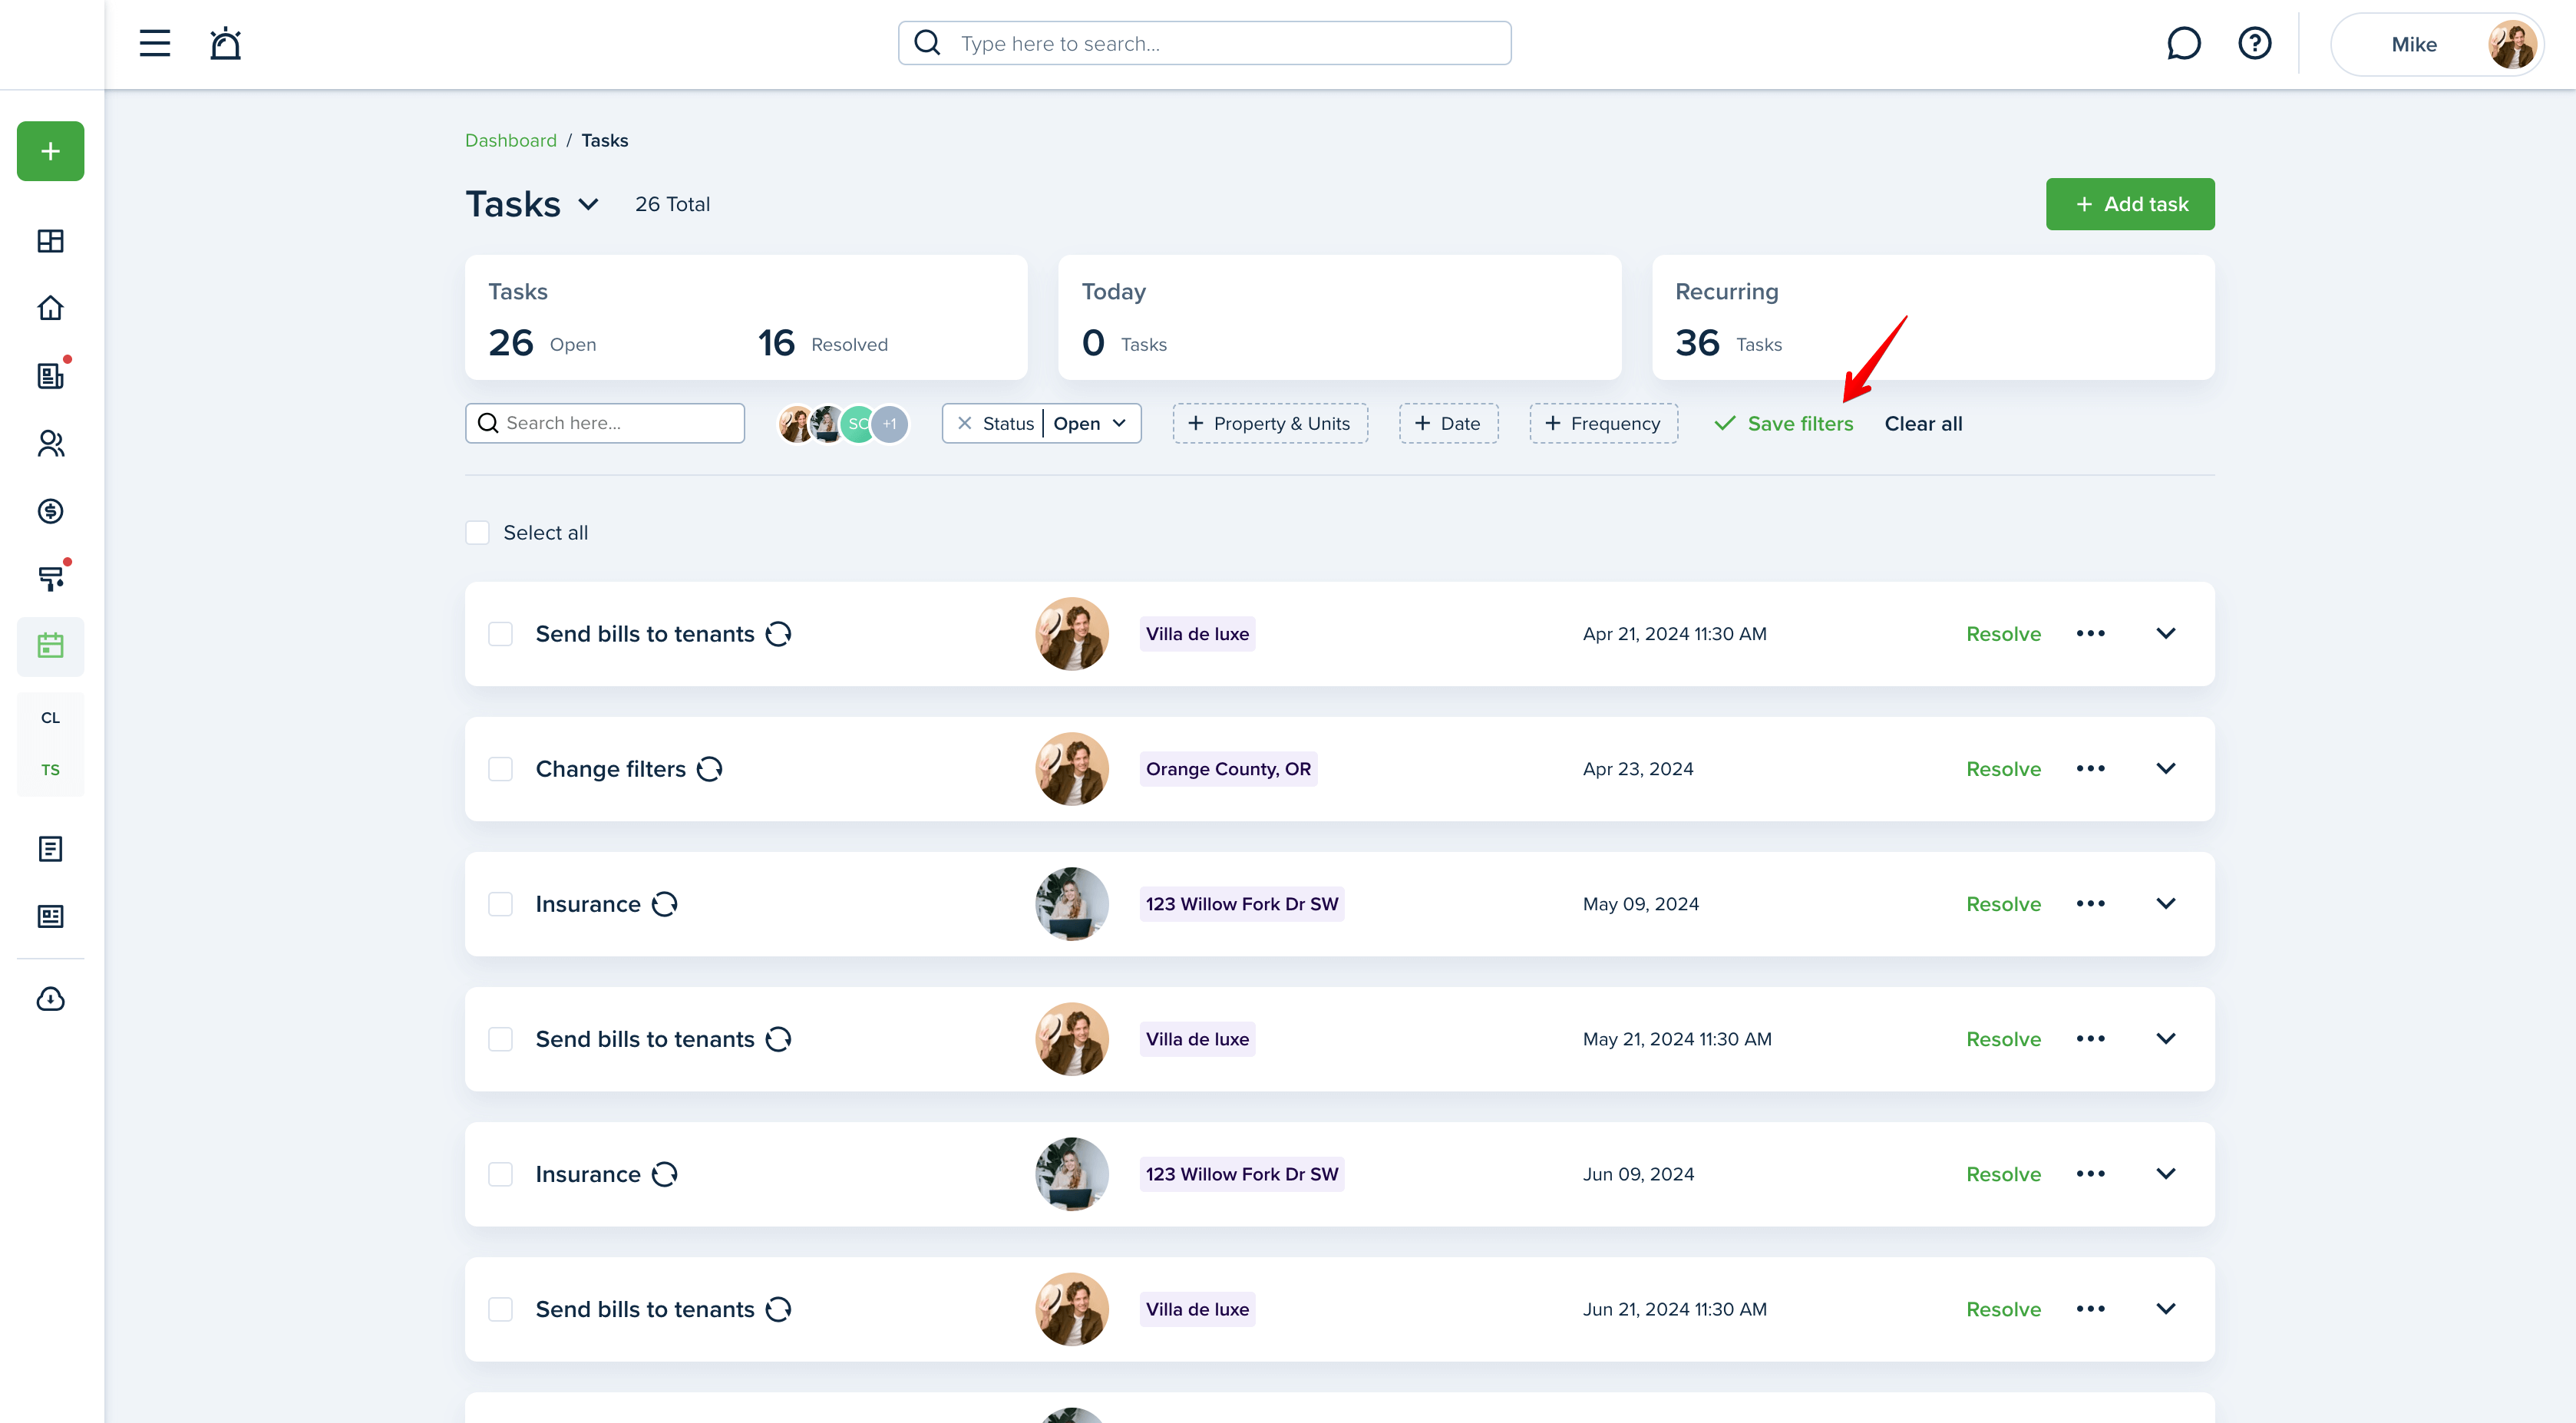
Task: Check the Insurance May 09 task checkbox
Action: [500, 904]
